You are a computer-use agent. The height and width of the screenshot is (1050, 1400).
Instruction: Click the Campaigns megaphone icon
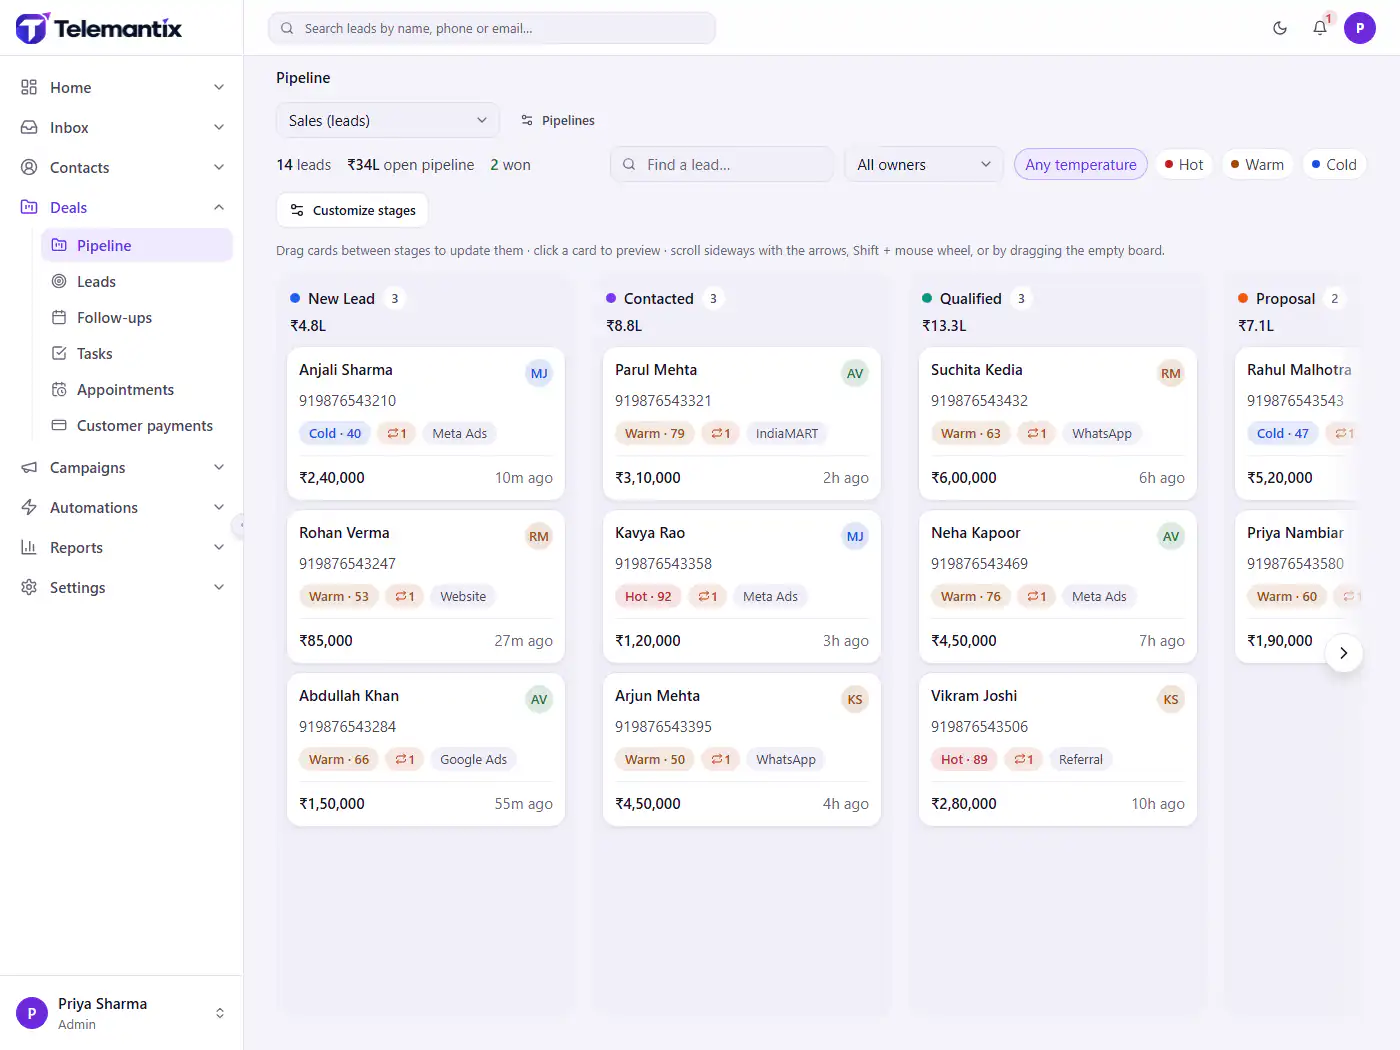coord(29,467)
